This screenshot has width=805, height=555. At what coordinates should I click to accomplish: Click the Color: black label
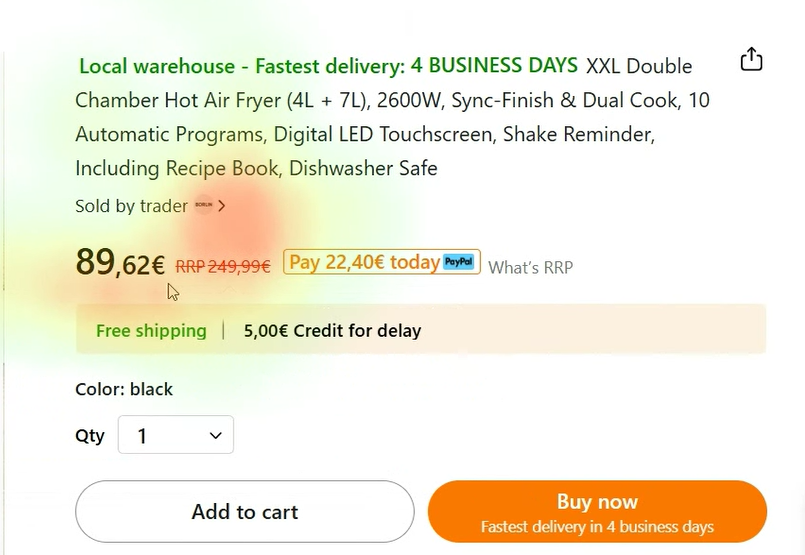click(x=124, y=389)
